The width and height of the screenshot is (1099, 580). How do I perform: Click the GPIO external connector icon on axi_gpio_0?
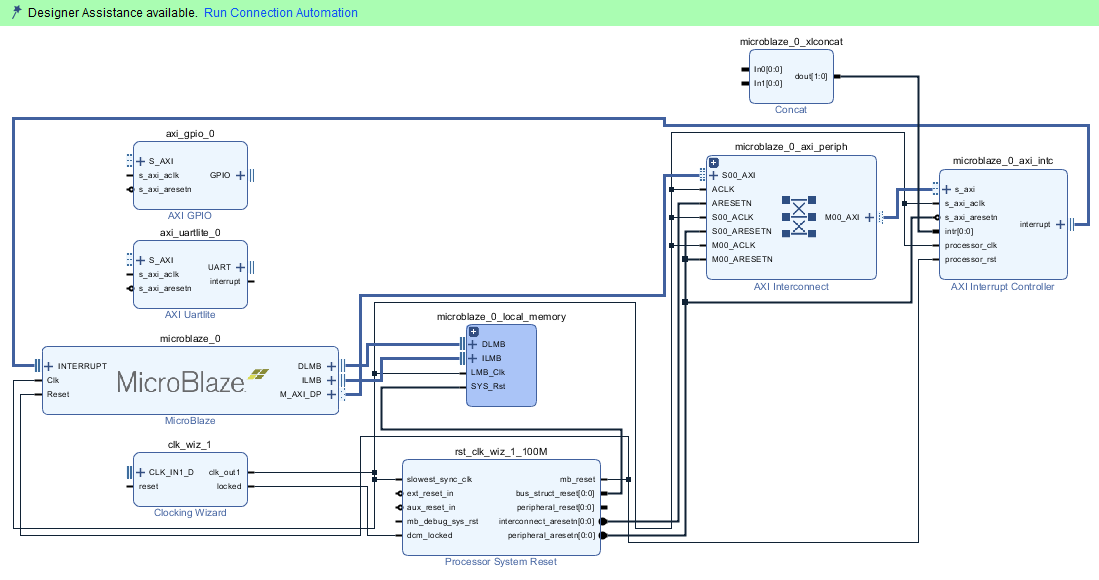pos(250,175)
